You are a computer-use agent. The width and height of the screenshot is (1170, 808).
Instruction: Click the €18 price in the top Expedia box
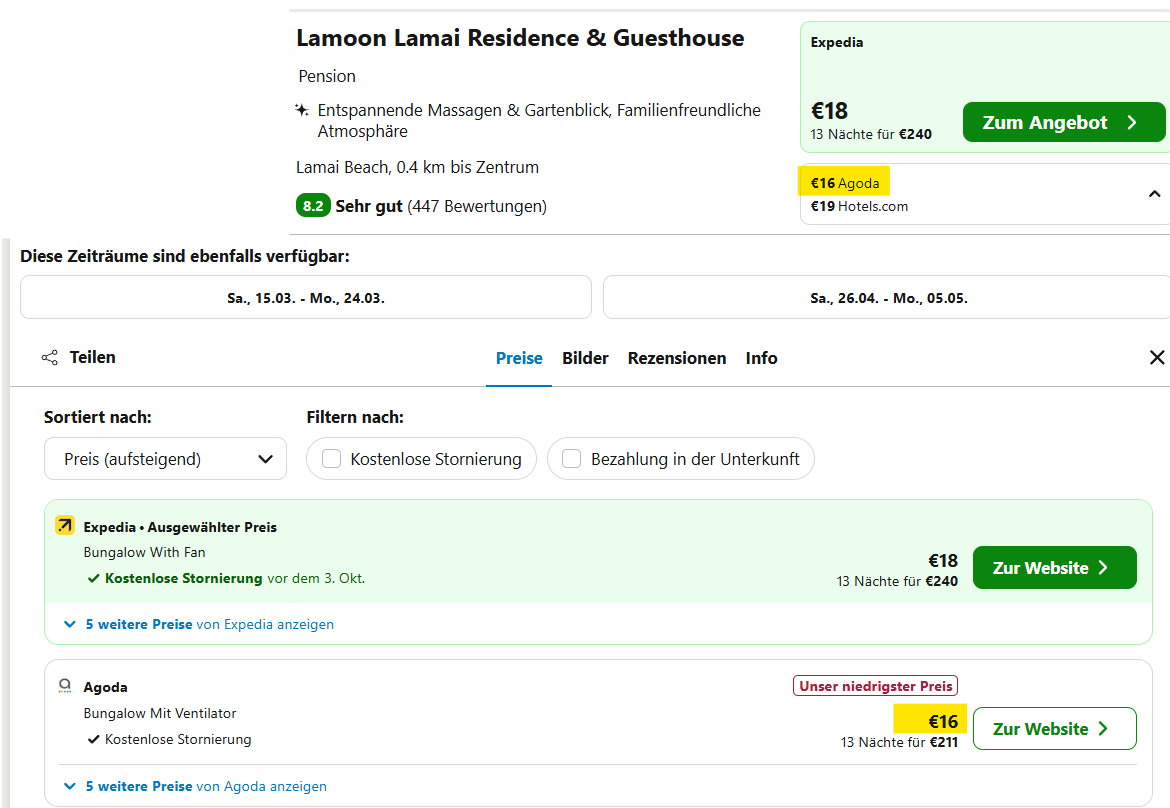(x=829, y=111)
